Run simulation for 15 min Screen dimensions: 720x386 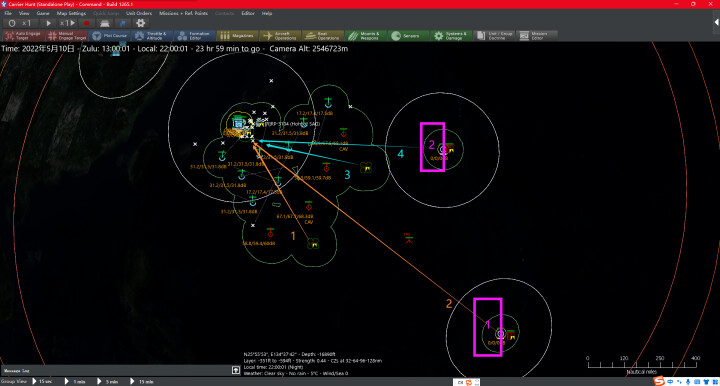tap(143, 381)
